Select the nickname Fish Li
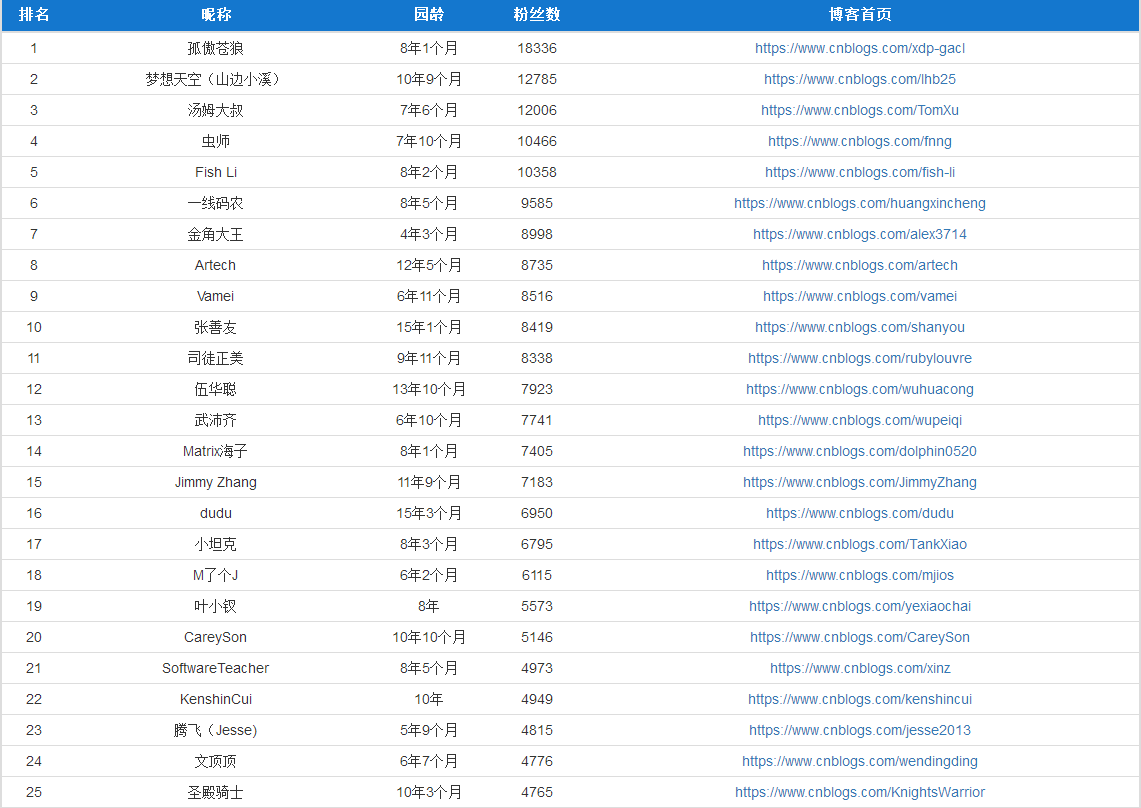 click(215, 173)
